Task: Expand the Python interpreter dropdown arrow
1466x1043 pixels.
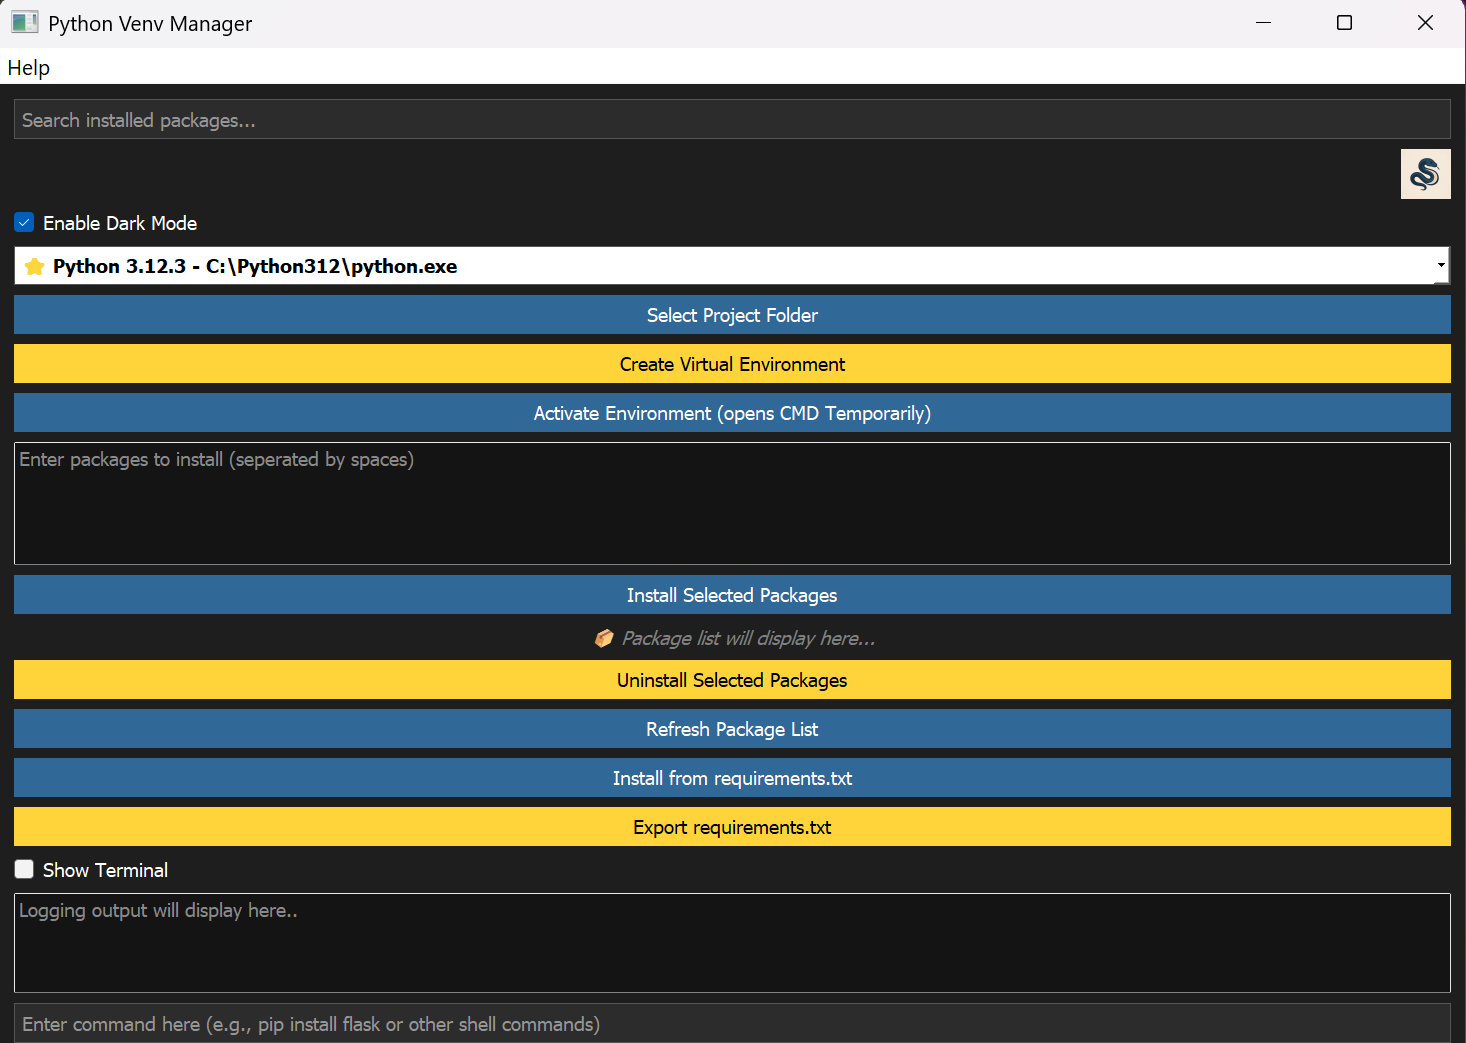Action: 1441,266
